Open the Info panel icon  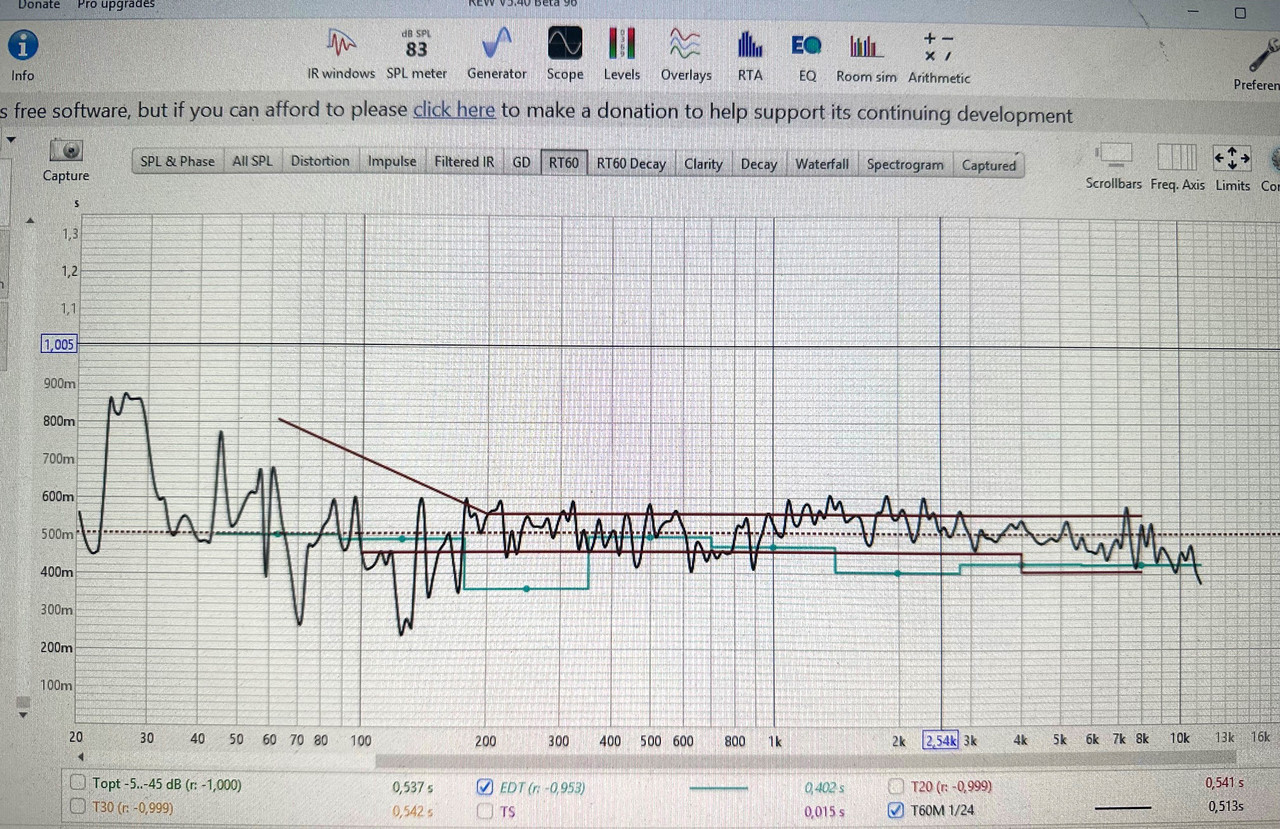click(x=23, y=46)
